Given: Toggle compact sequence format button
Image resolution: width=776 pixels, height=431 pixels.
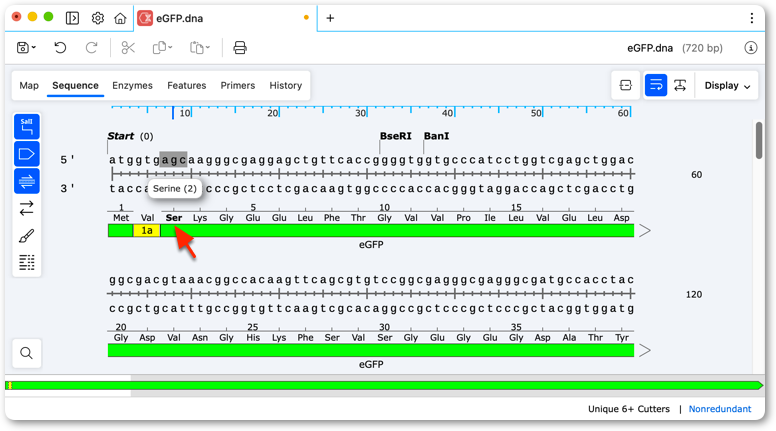Looking at the screenshot, I should [x=626, y=86].
